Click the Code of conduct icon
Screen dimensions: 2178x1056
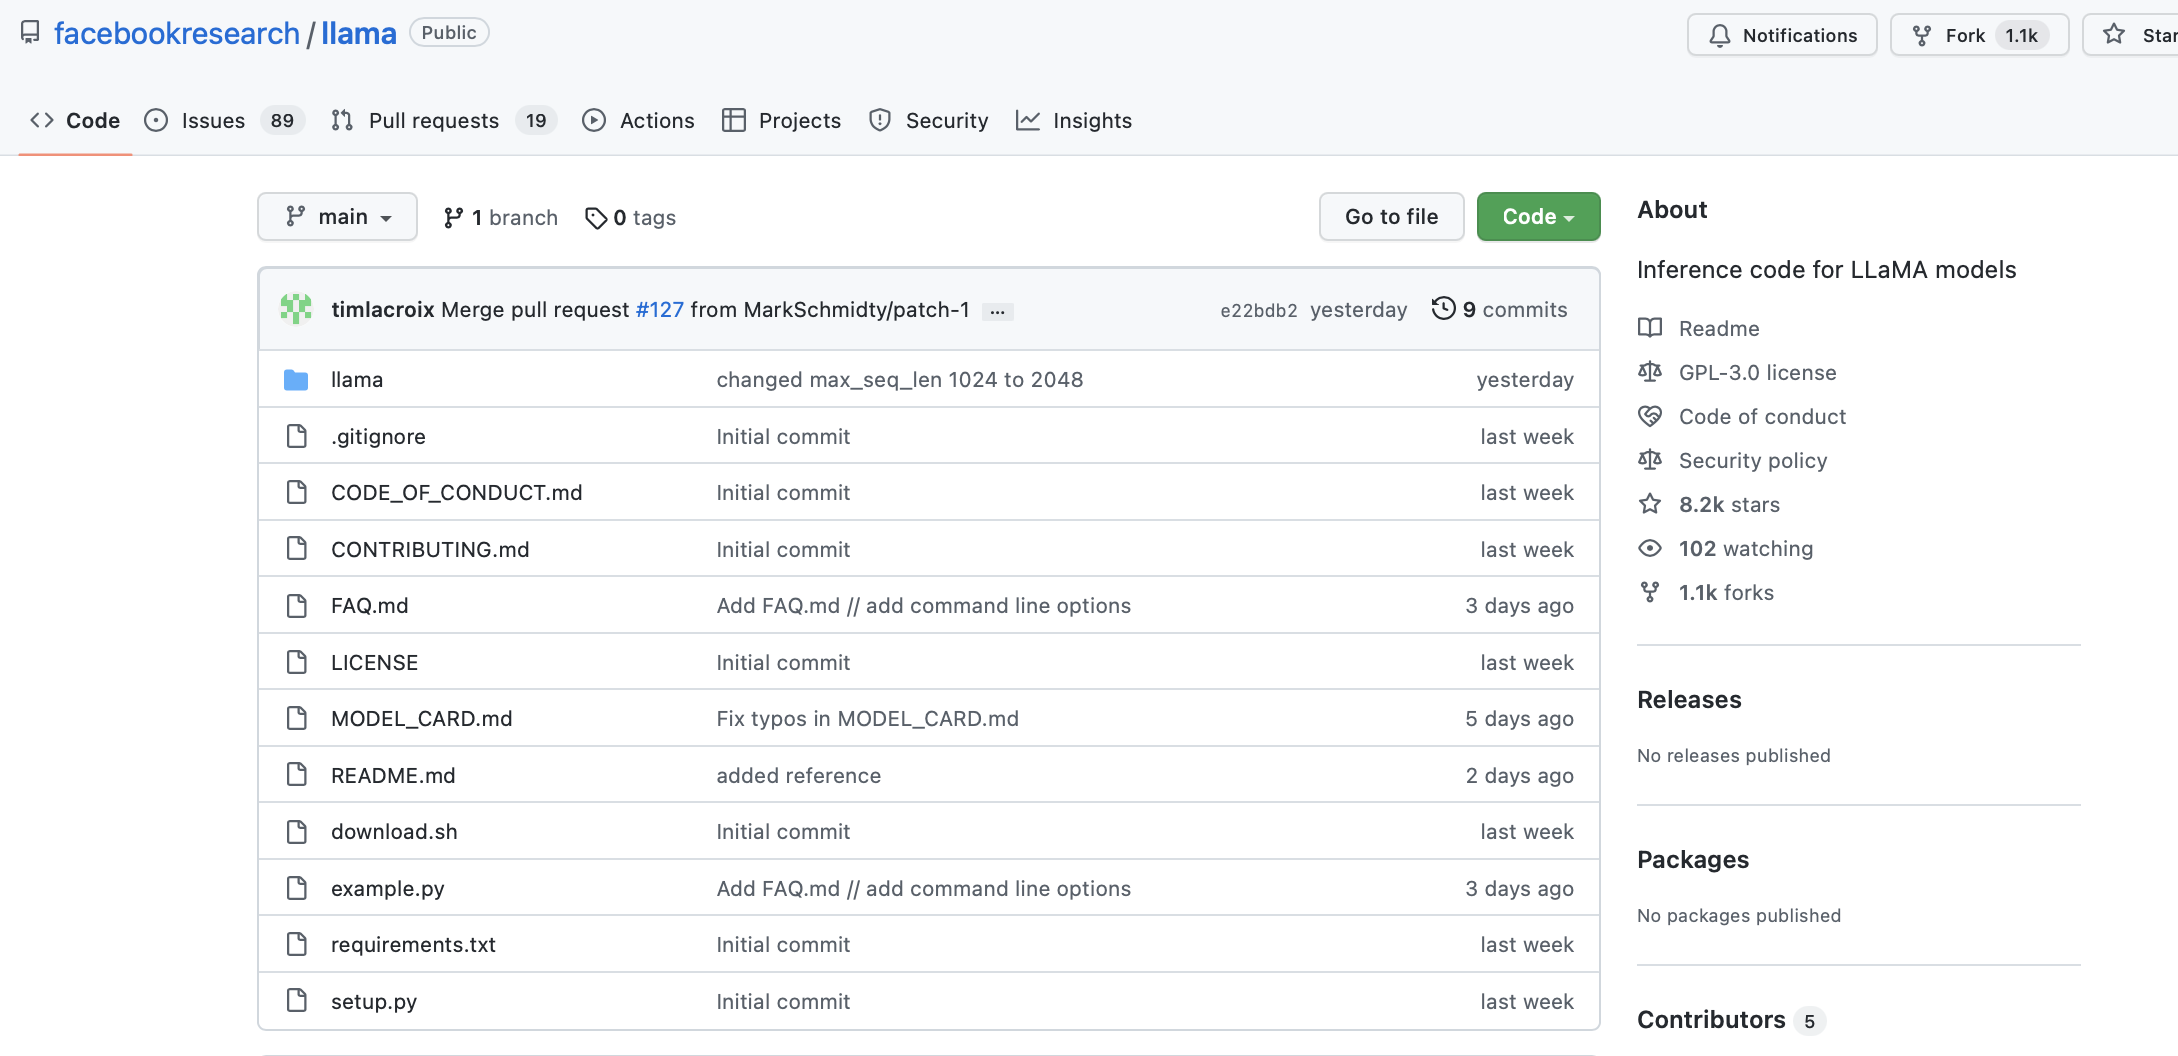(1650, 416)
